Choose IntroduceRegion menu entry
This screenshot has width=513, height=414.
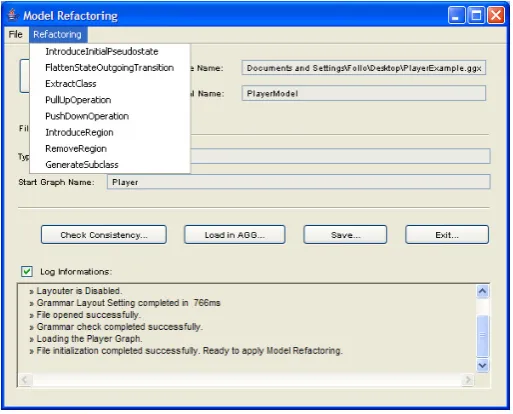[110, 132]
